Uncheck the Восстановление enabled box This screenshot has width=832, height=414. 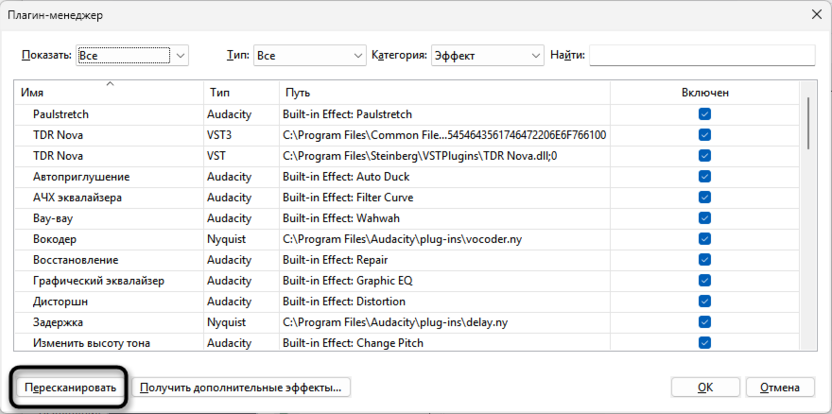pos(705,260)
